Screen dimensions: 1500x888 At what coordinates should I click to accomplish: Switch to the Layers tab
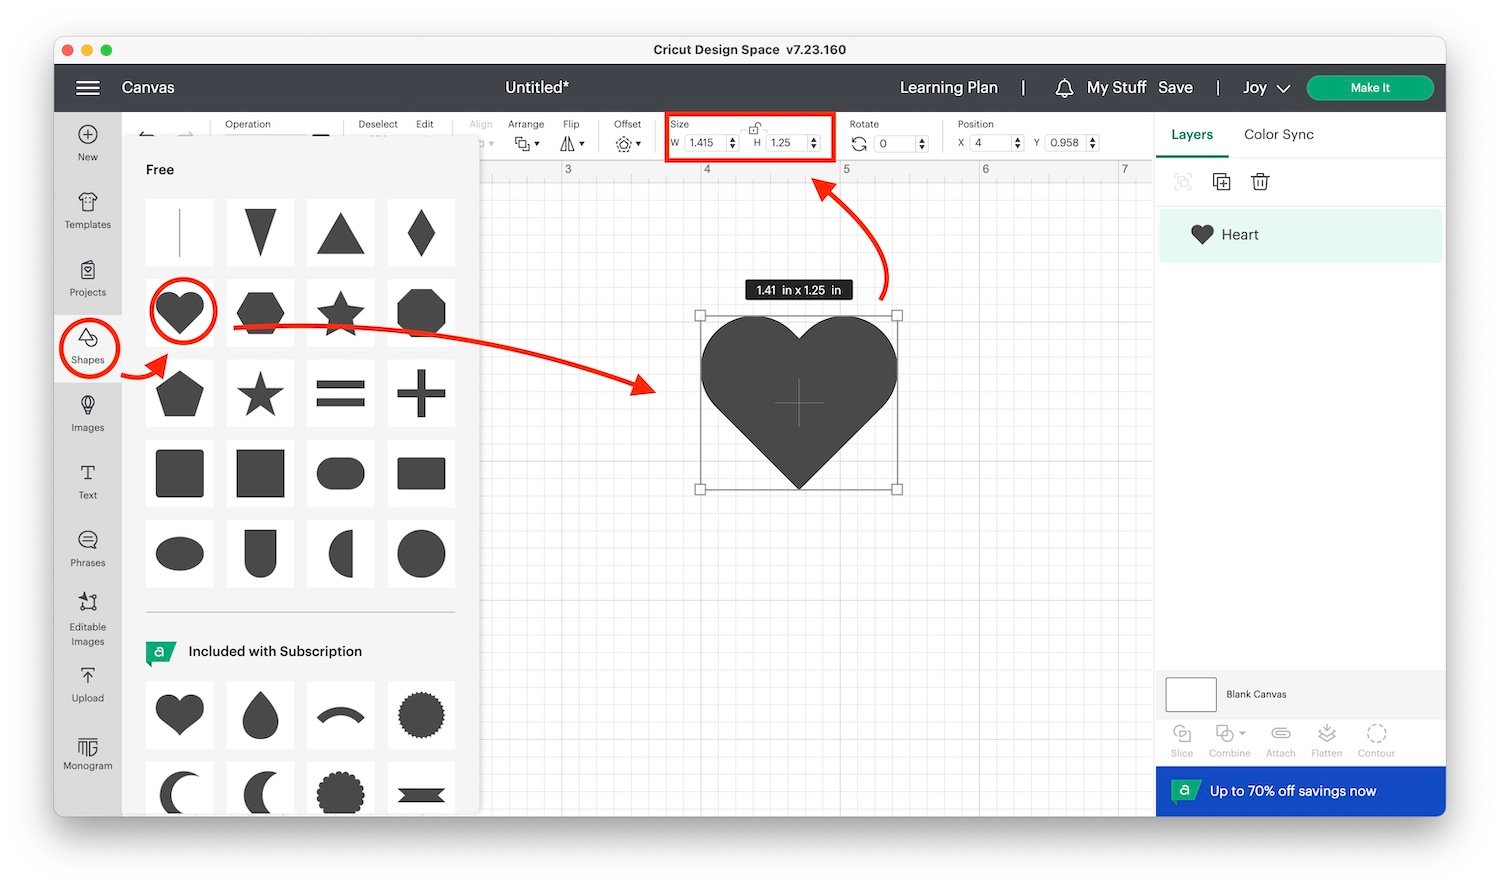click(1192, 134)
